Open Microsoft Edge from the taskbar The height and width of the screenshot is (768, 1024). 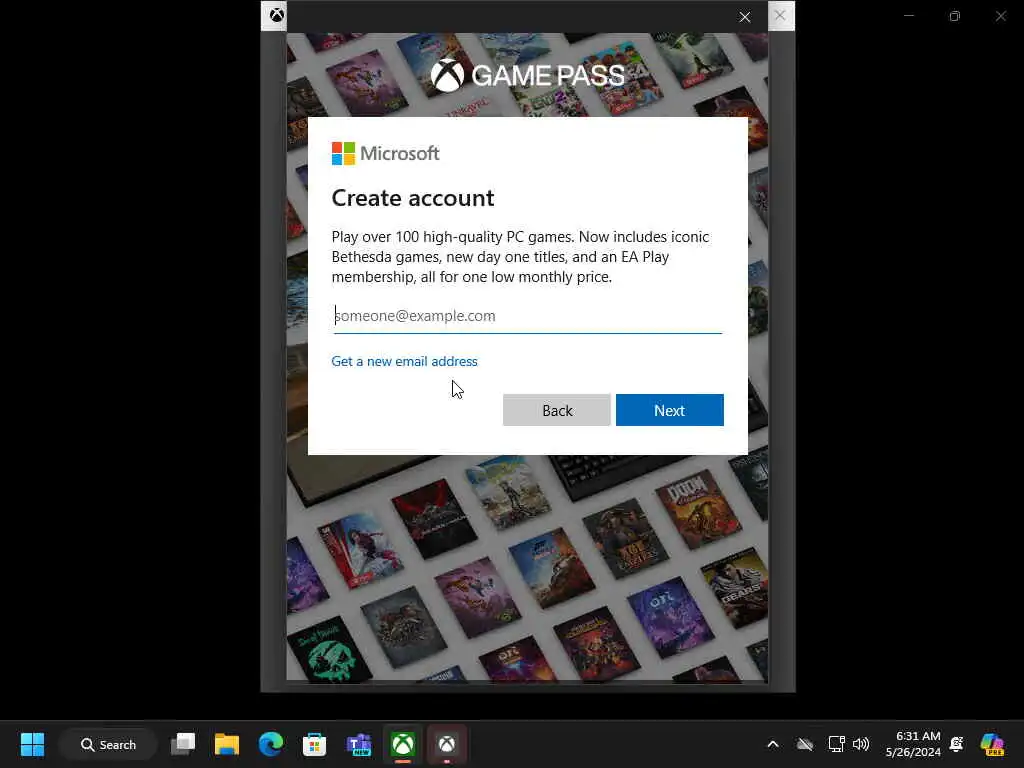pyautogui.click(x=270, y=744)
